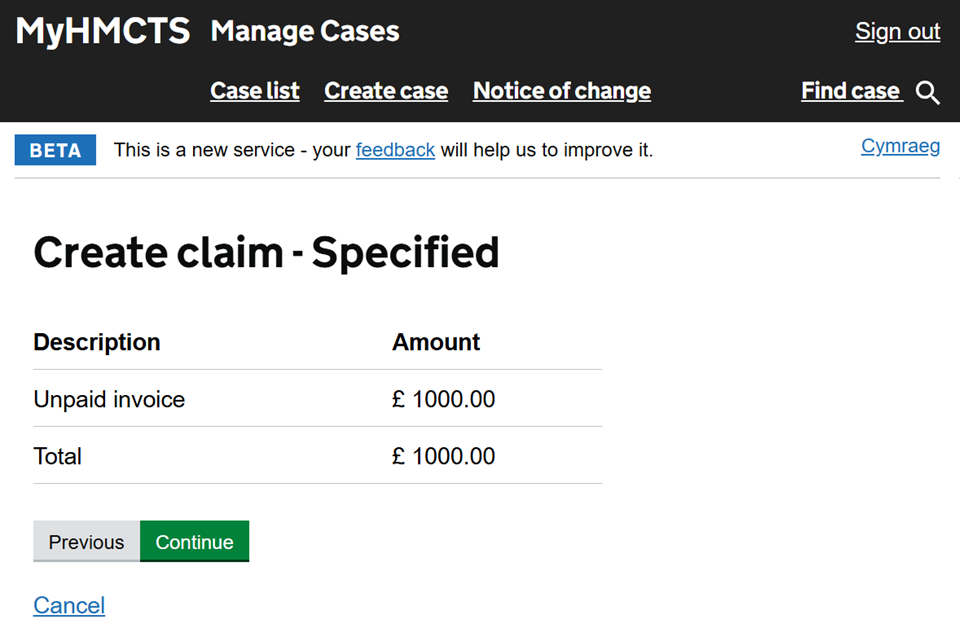Click the Description column header
The height and width of the screenshot is (640, 960).
pyautogui.click(x=97, y=342)
